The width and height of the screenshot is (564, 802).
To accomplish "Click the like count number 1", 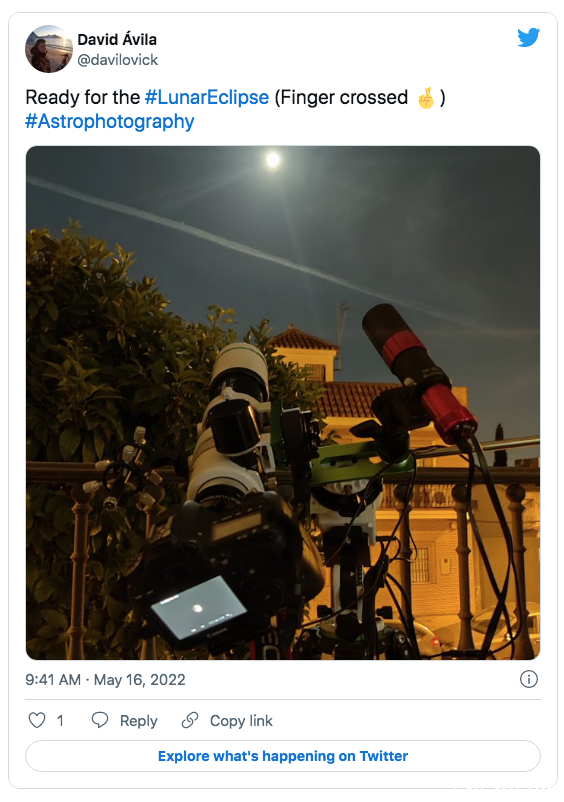I will (x=60, y=721).
